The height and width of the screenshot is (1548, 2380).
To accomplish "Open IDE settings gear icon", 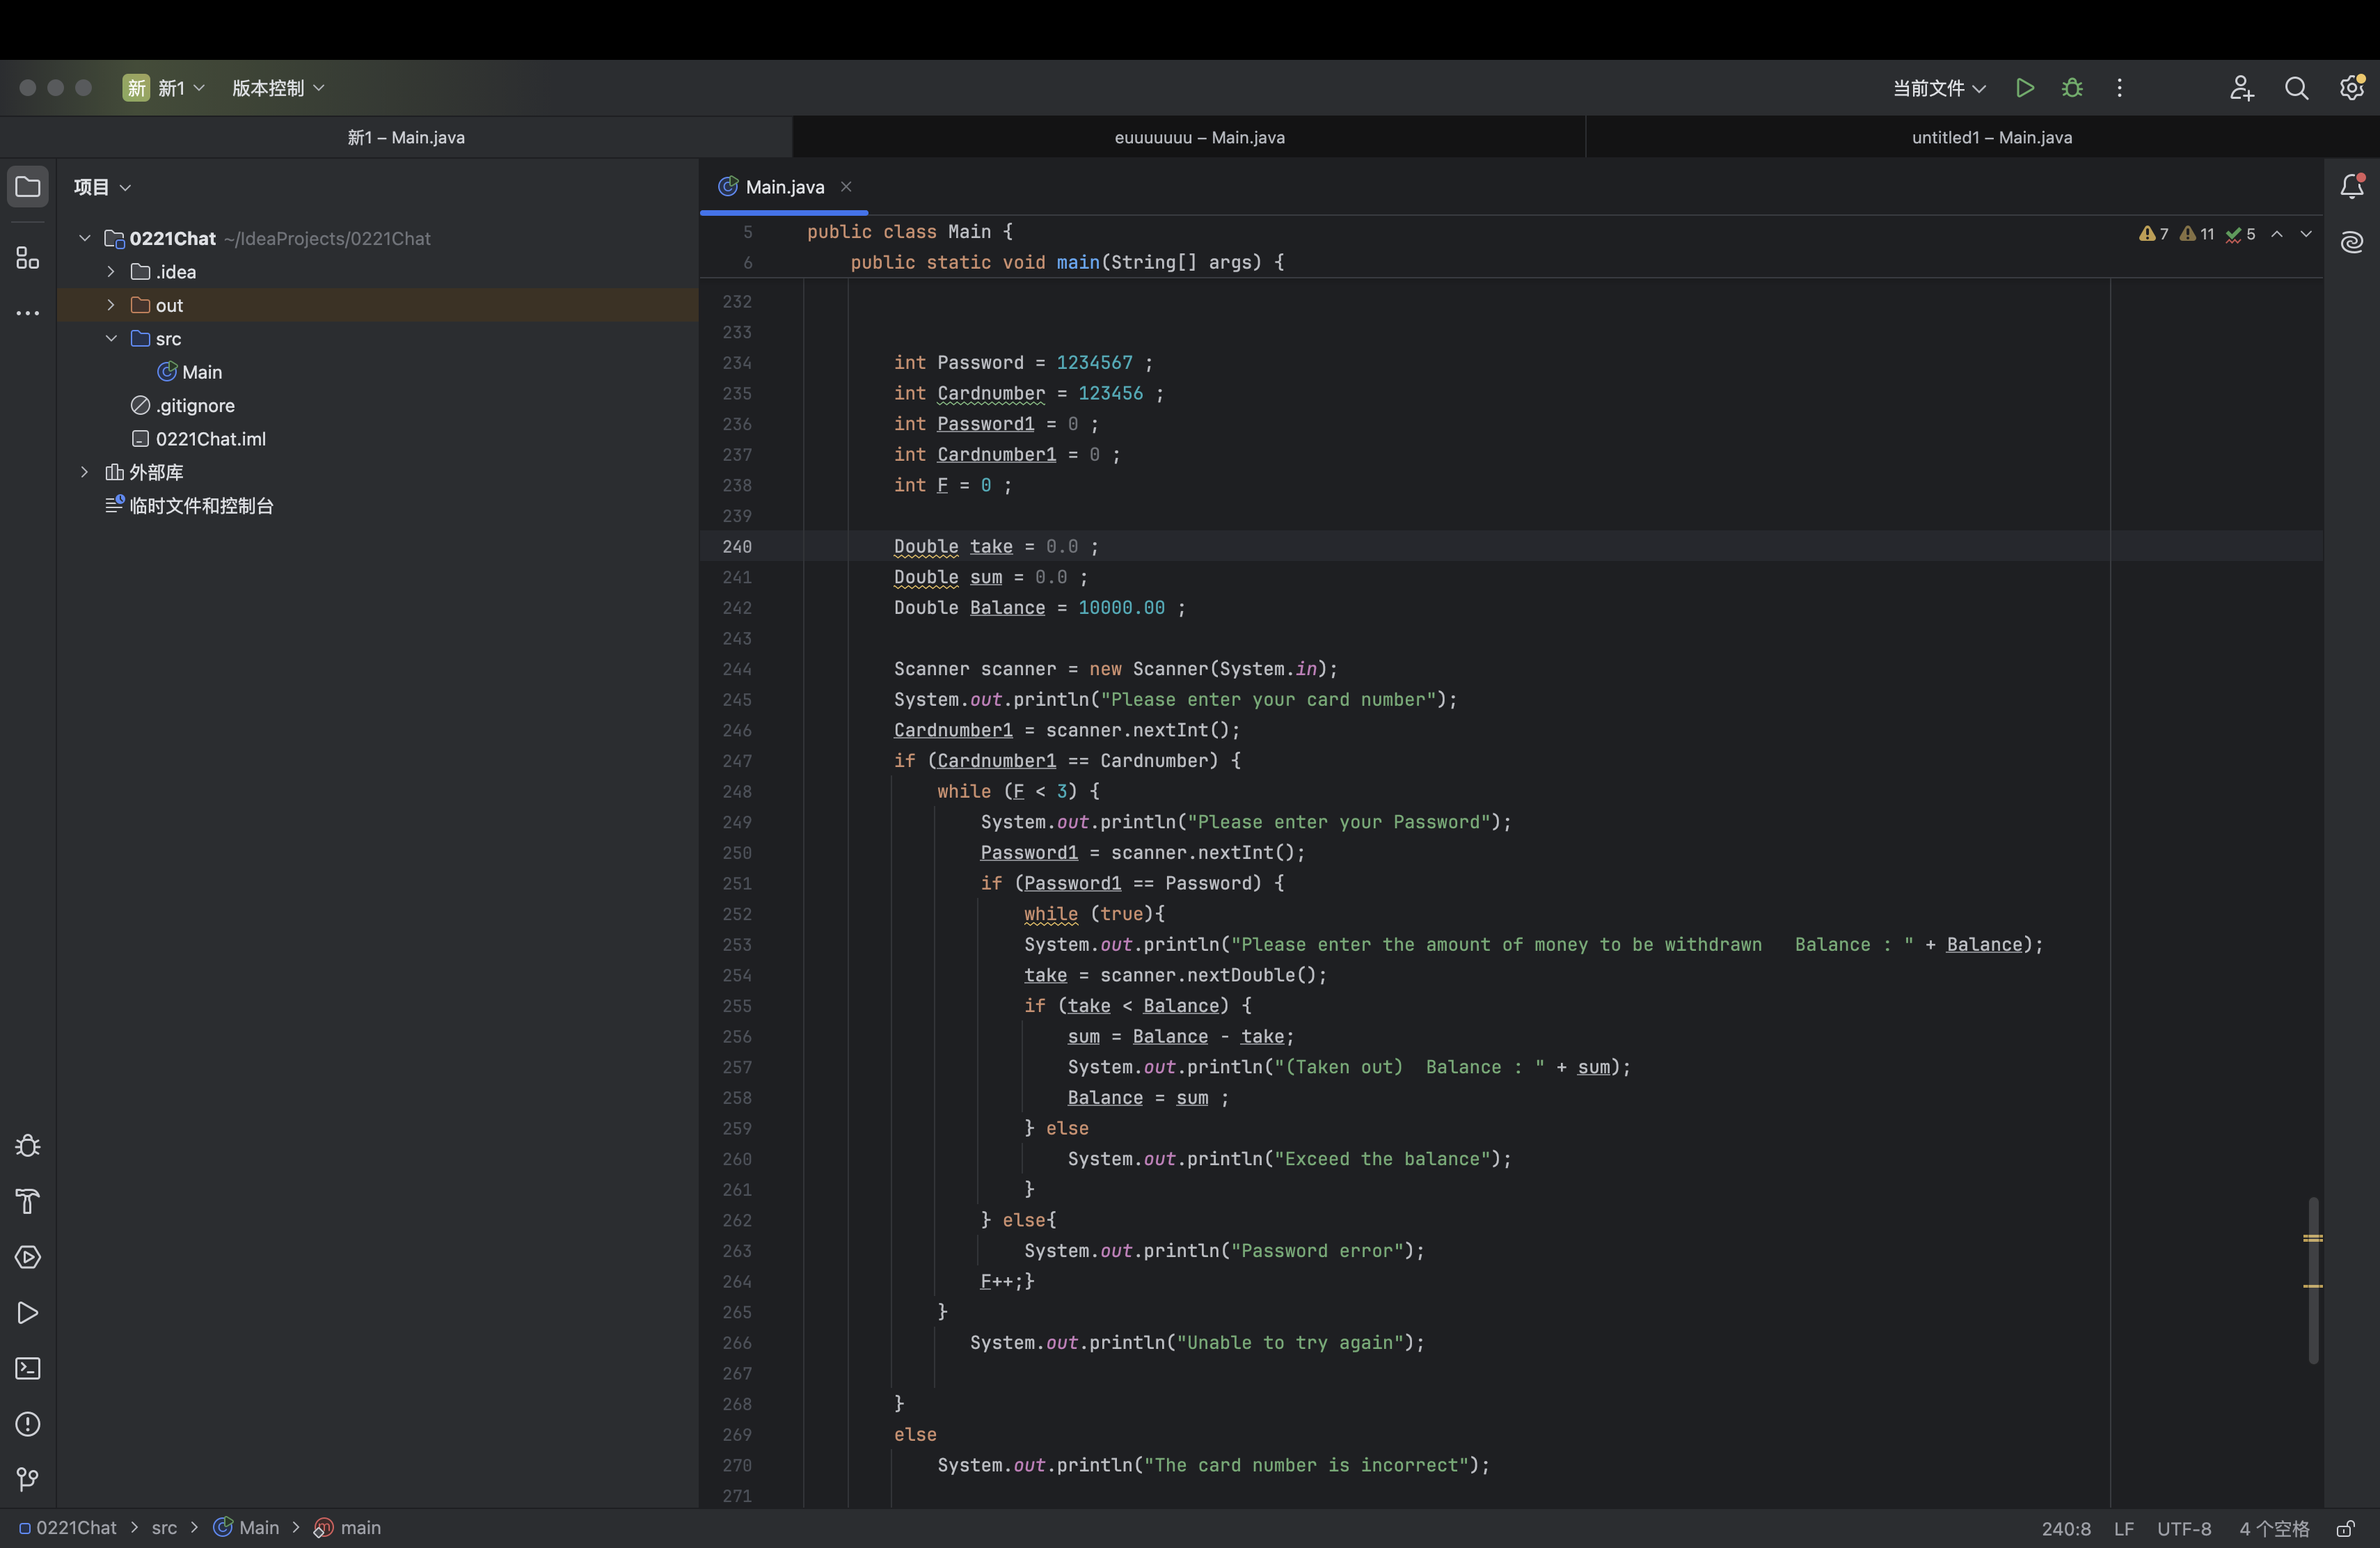I will click(2351, 88).
